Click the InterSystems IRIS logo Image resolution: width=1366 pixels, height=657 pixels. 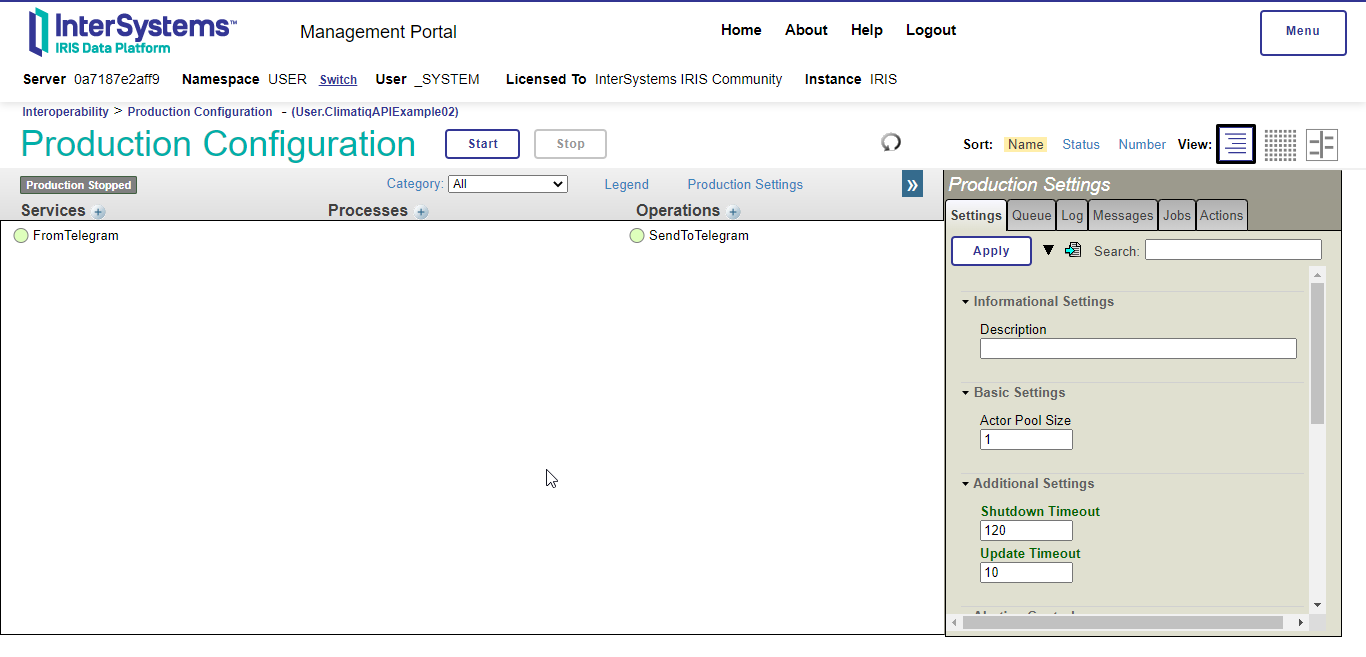(x=132, y=32)
